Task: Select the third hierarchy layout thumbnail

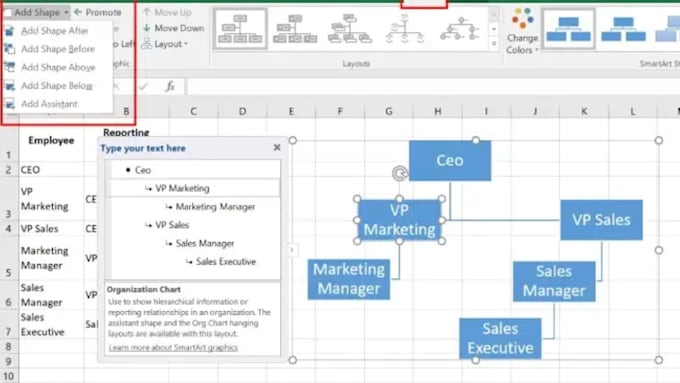Action: click(x=350, y=29)
